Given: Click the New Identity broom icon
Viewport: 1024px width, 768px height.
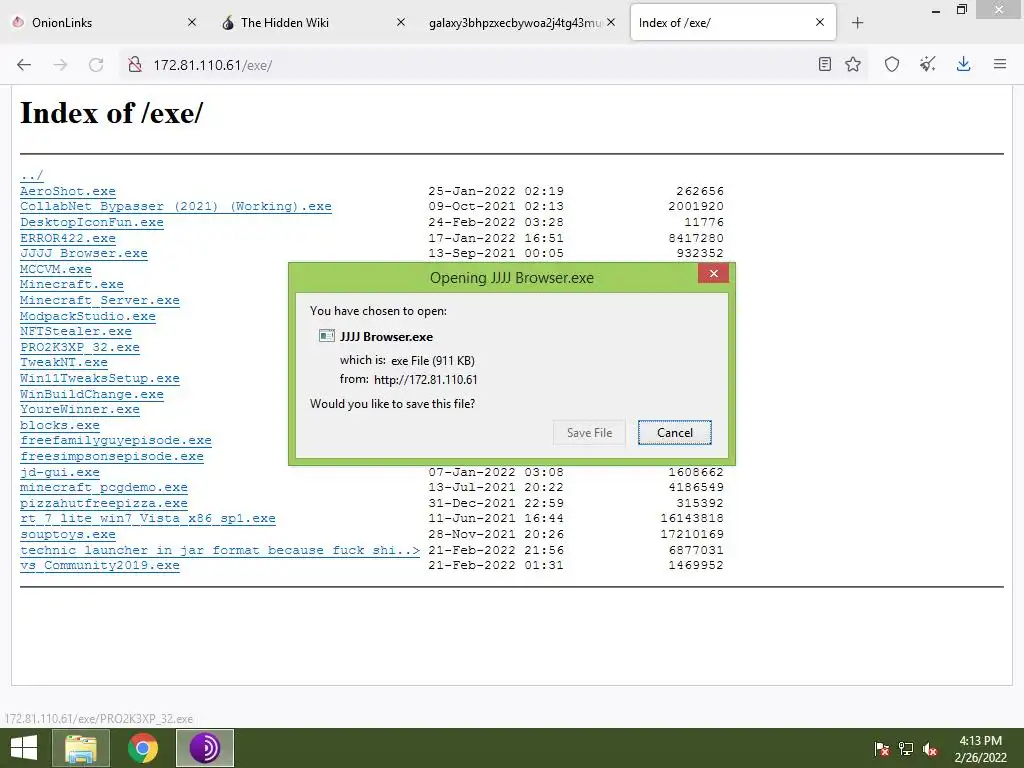Looking at the screenshot, I should pyautogui.click(x=927, y=64).
